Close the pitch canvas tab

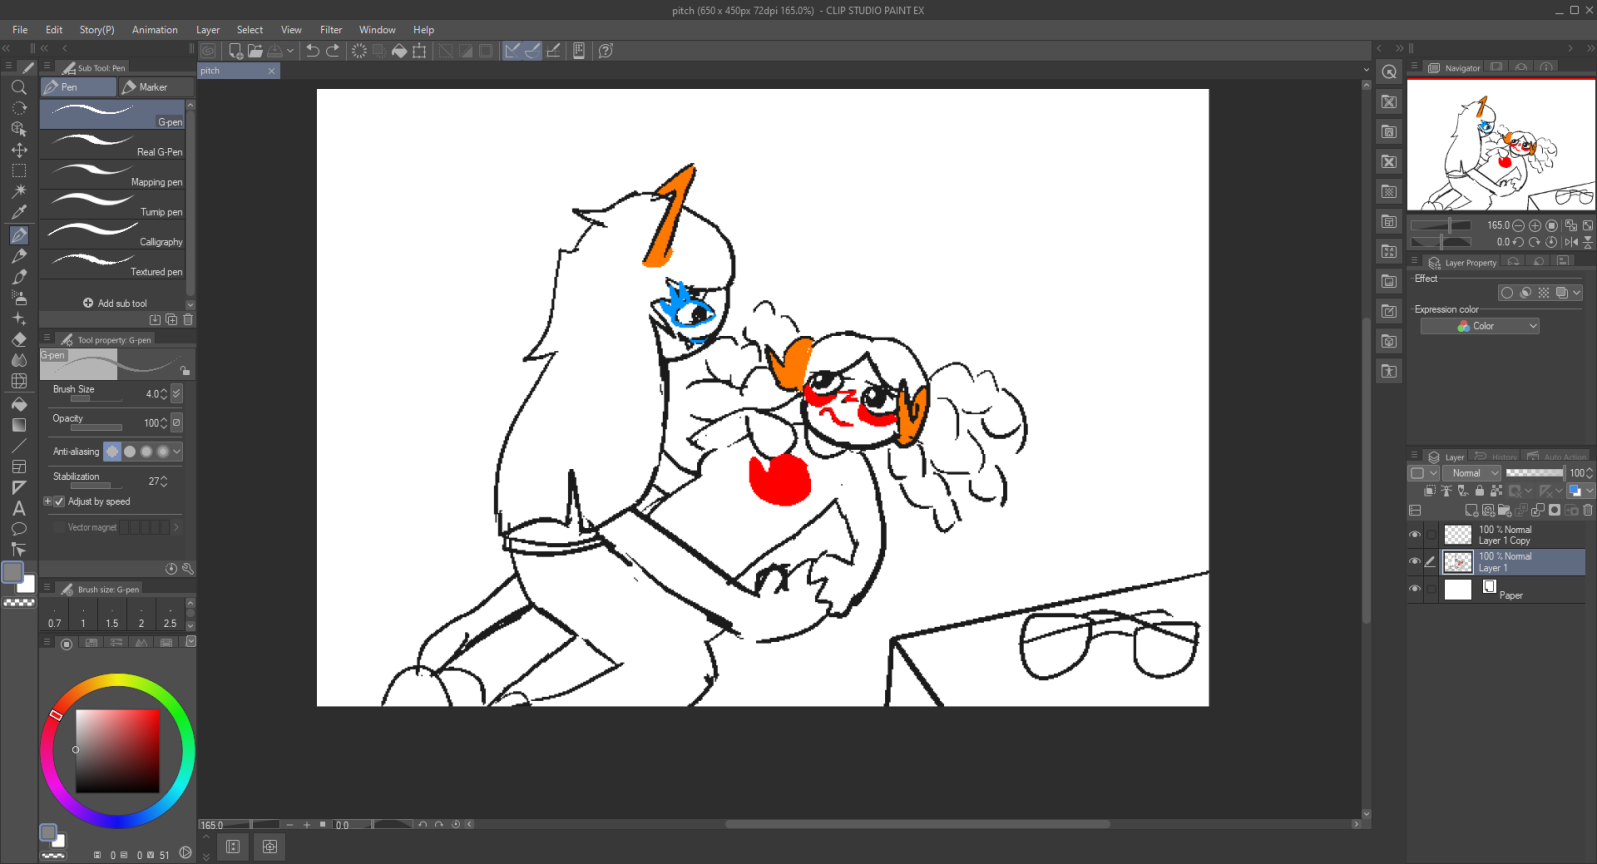click(x=271, y=71)
